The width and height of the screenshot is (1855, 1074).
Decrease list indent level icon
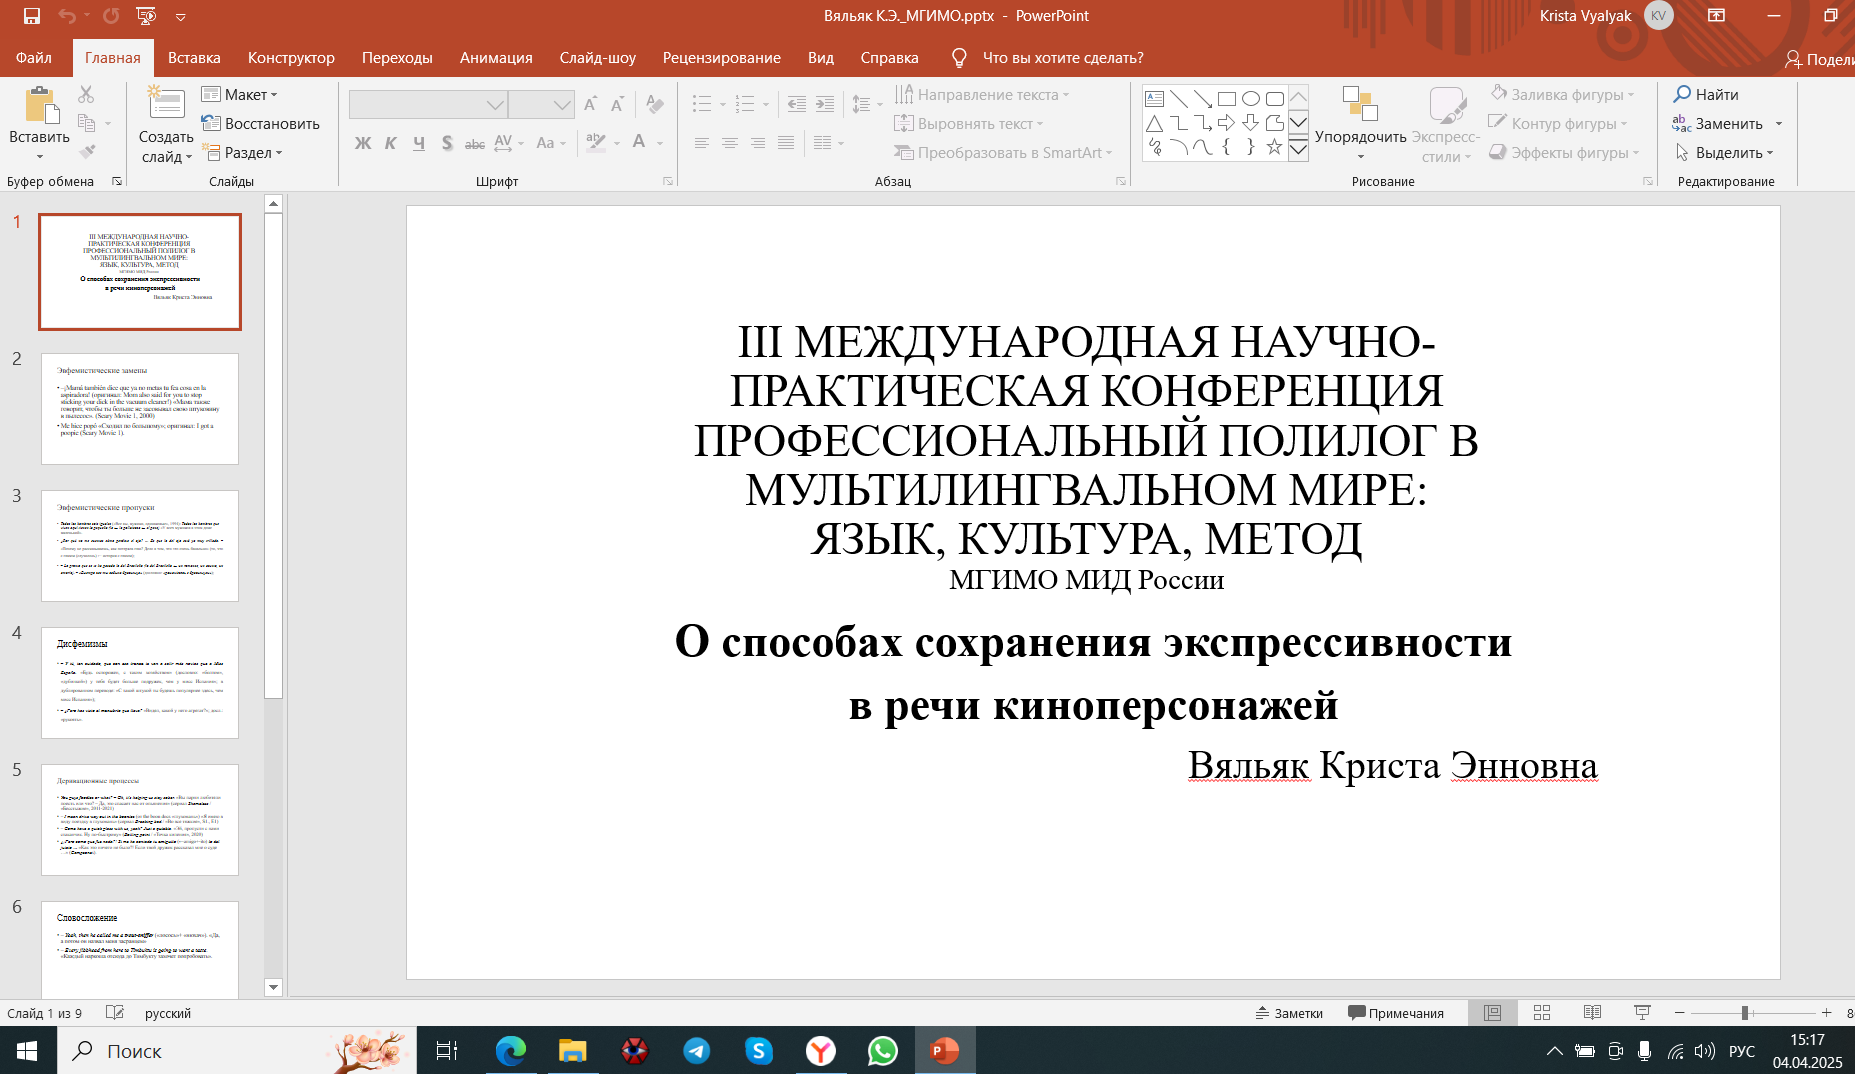tap(797, 104)
